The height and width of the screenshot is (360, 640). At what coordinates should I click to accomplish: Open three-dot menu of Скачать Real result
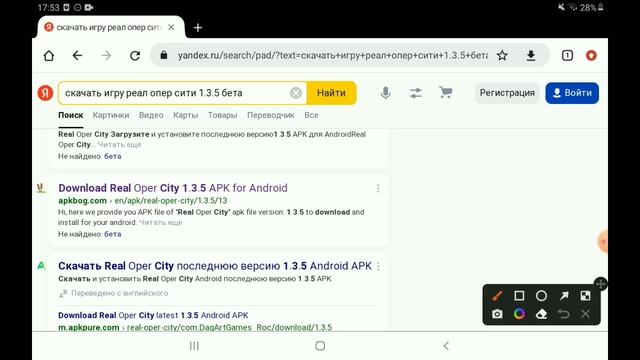[378, 266]
